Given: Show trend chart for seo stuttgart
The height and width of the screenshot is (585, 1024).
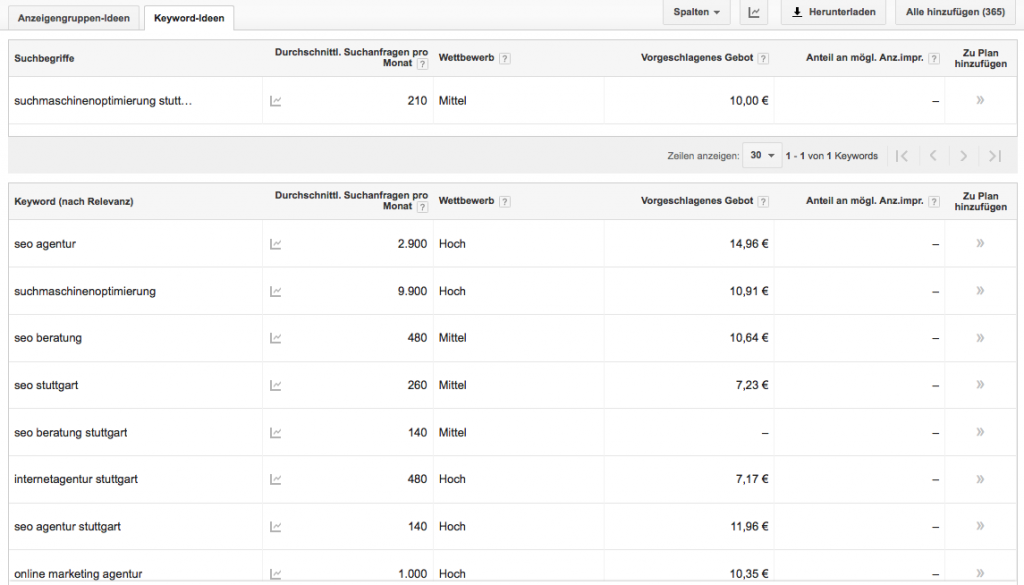Looking at the screenshot, I should tap(276, 385).
